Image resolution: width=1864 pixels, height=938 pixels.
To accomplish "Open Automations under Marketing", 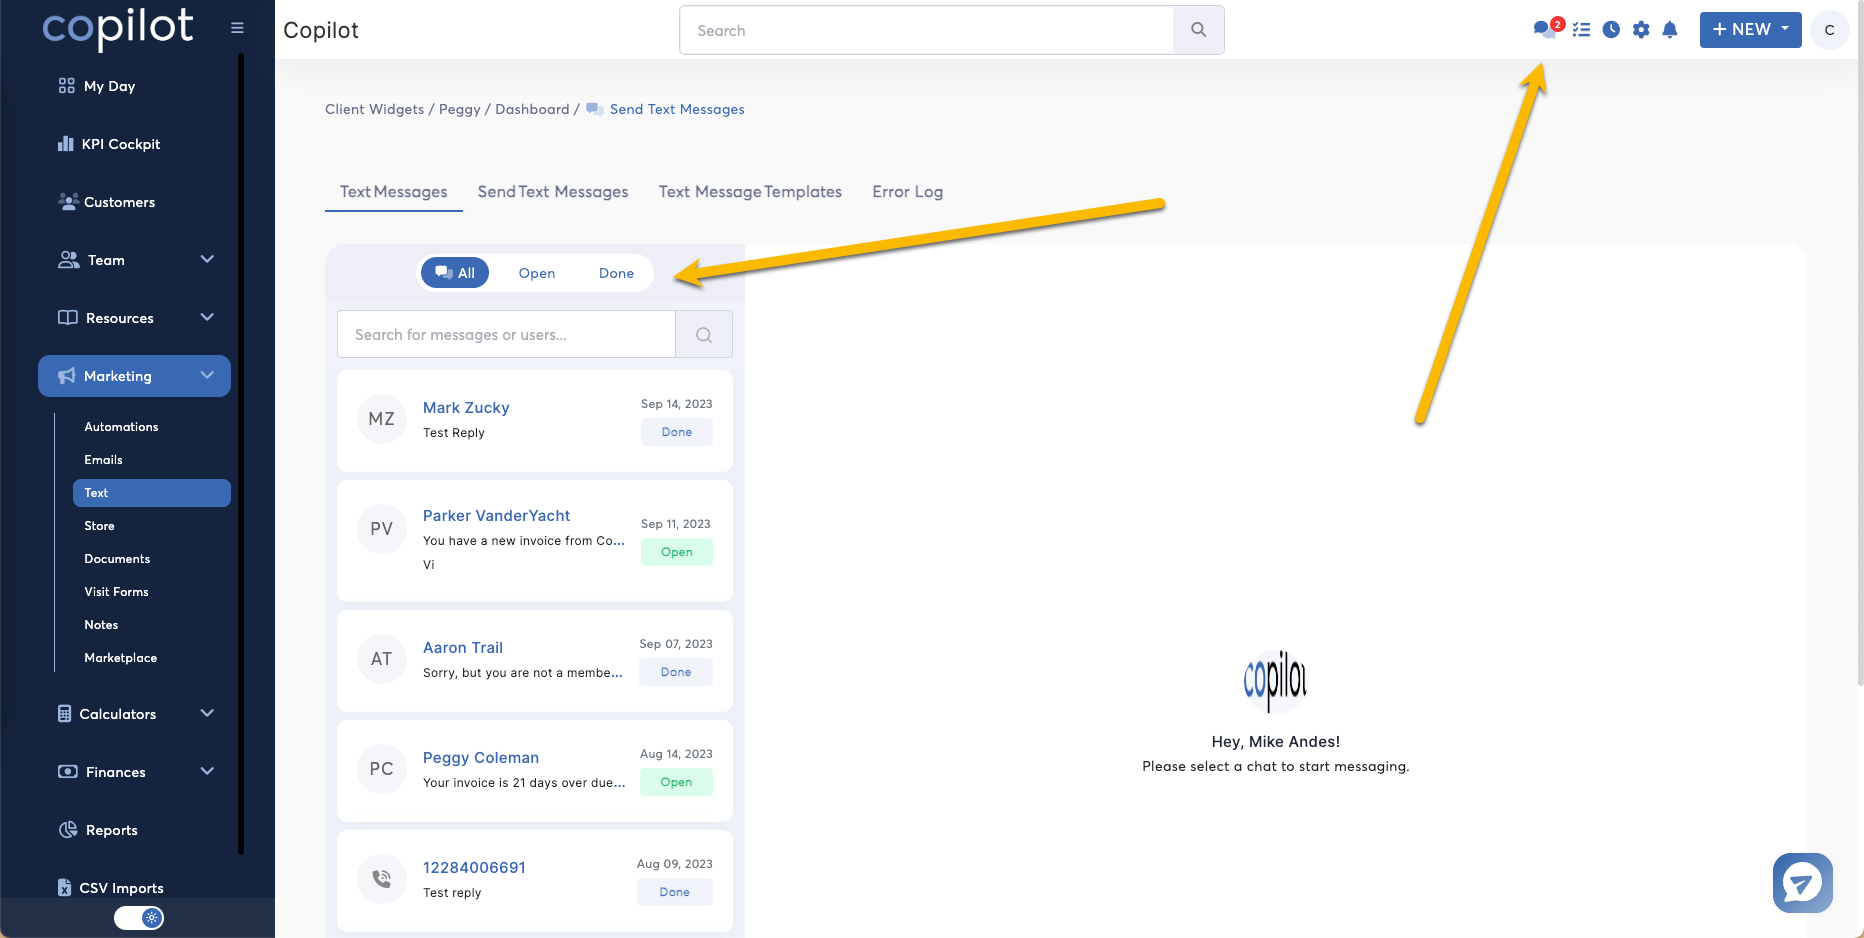I will click(121, 427).
